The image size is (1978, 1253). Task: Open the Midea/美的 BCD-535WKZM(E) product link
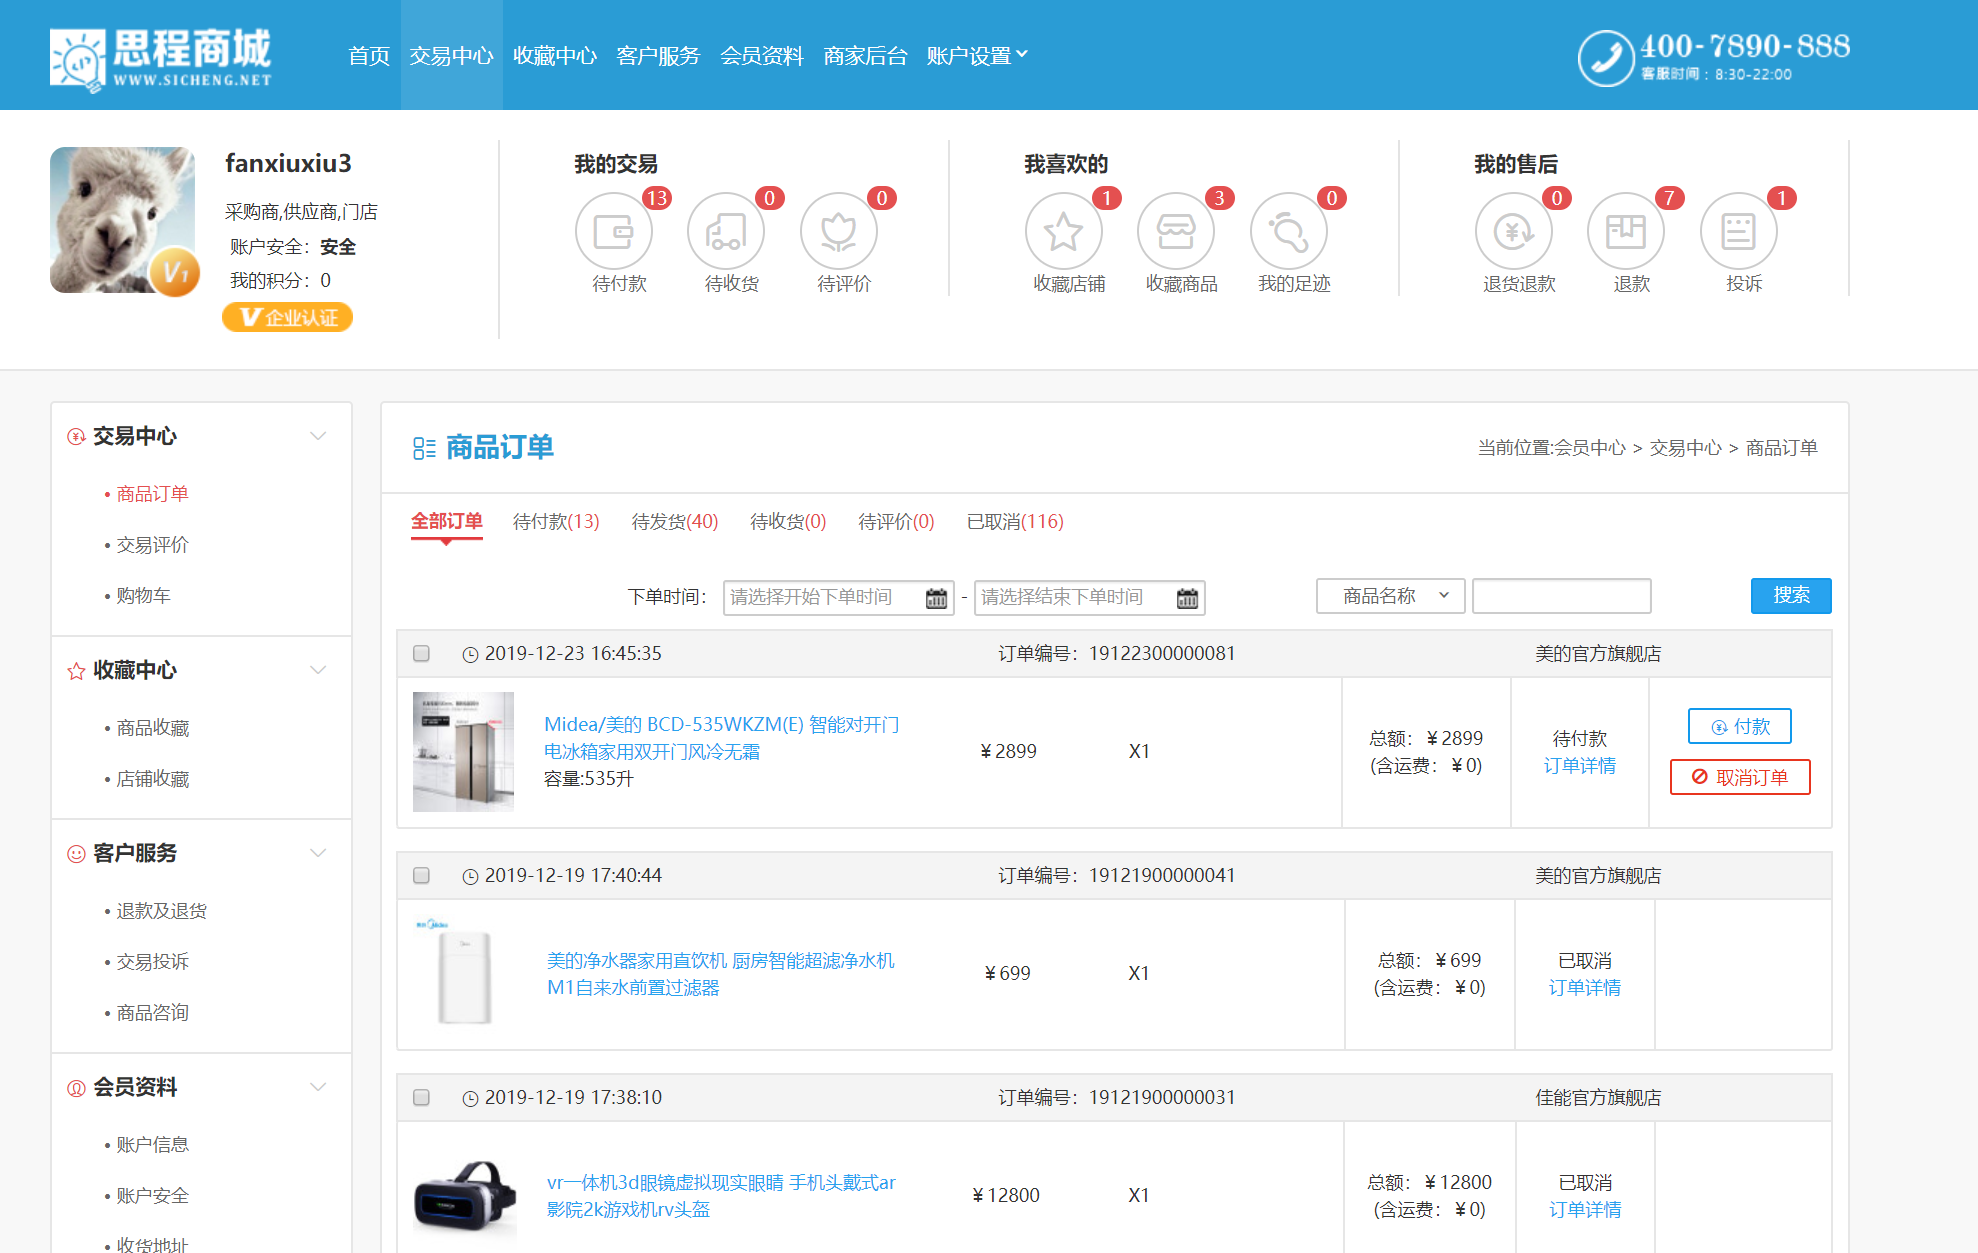click(x=722, y=738)
